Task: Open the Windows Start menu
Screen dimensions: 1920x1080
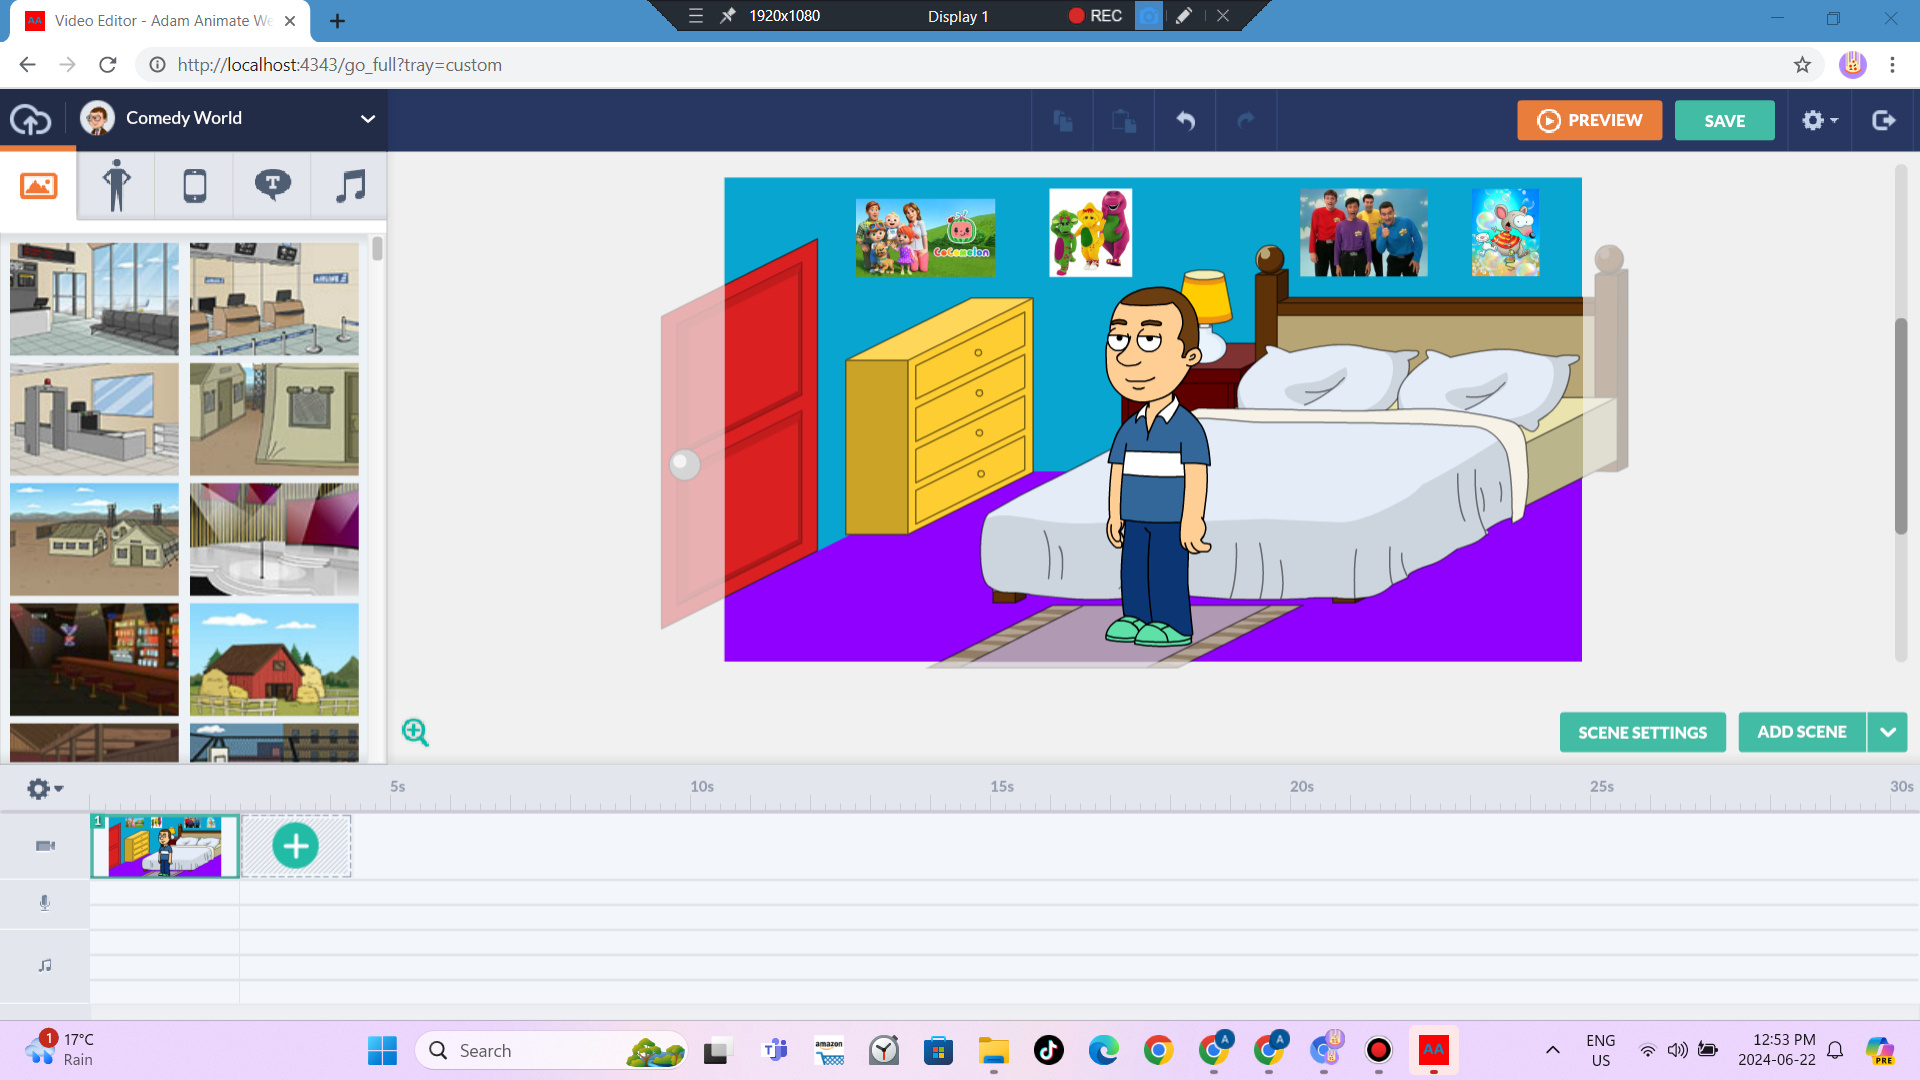Action: tap(382, 1051)
